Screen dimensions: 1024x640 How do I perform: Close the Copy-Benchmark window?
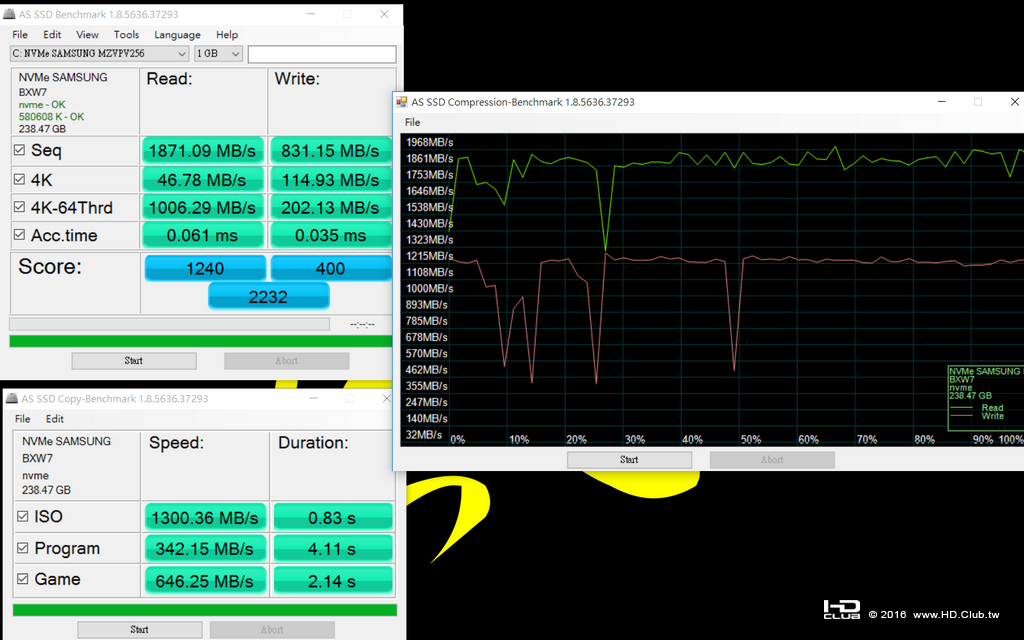(x=386, y=398)
